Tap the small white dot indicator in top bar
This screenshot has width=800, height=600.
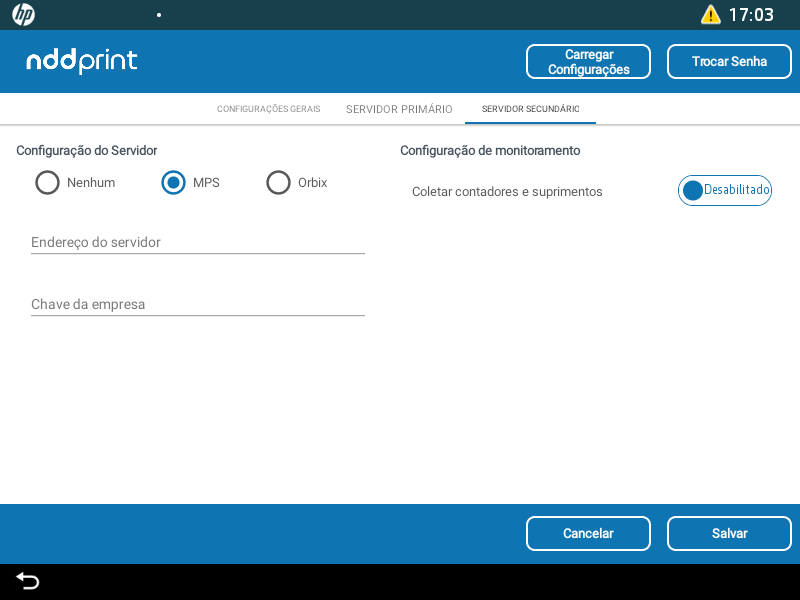pos(159,16)
